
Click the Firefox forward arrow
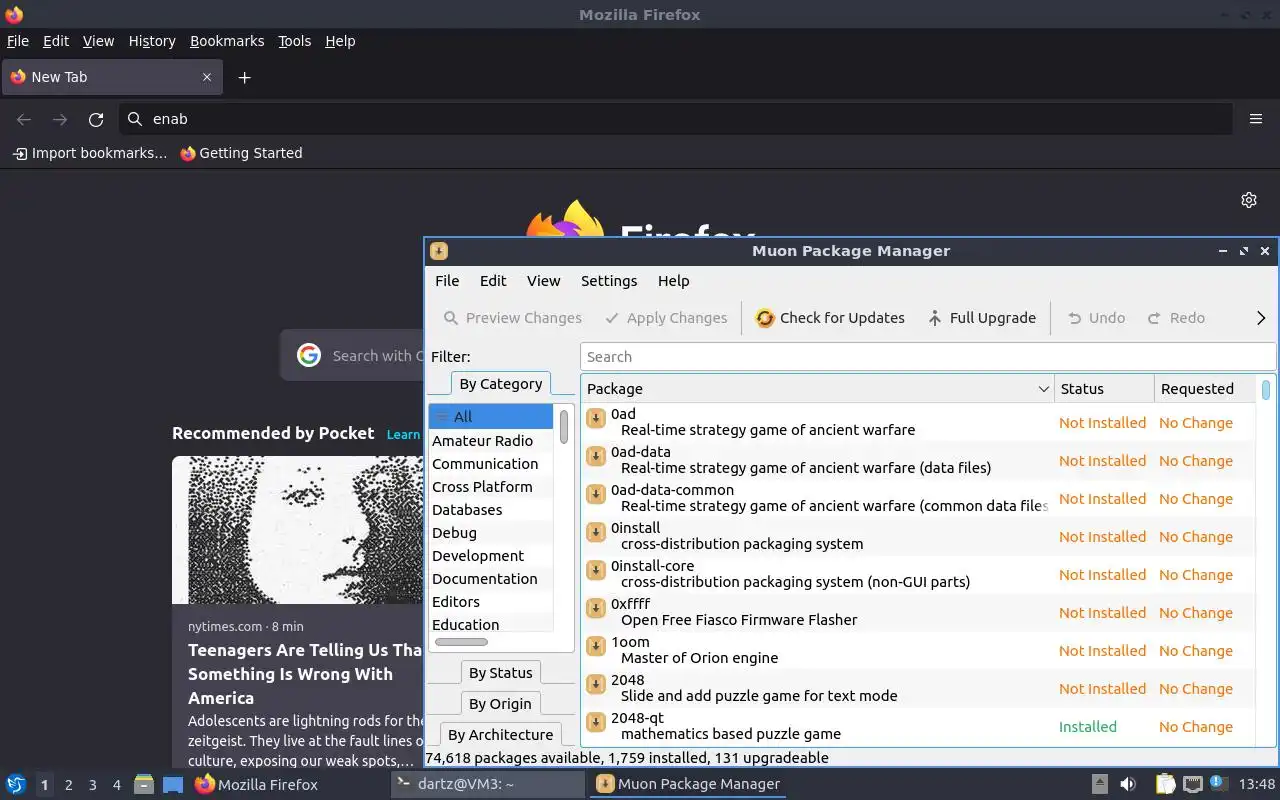pos(60,119)
